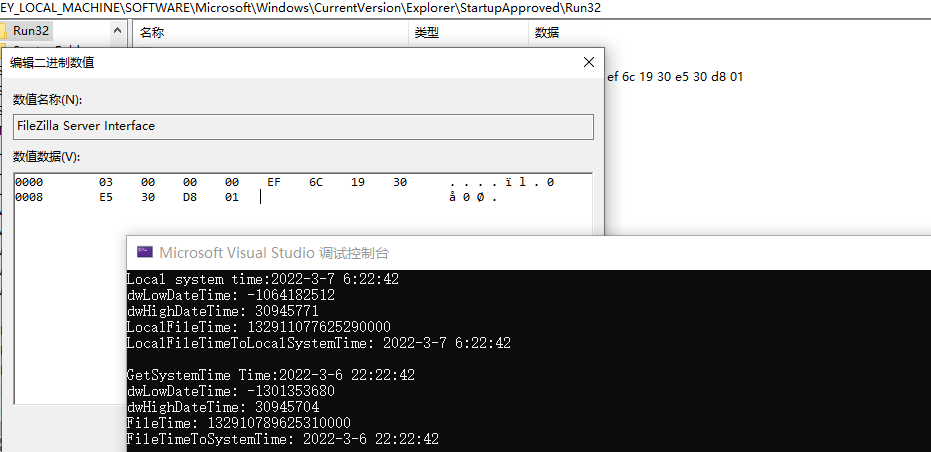
Task: Click hex byte EF in row 0000
Action: [x=273, y=182]
